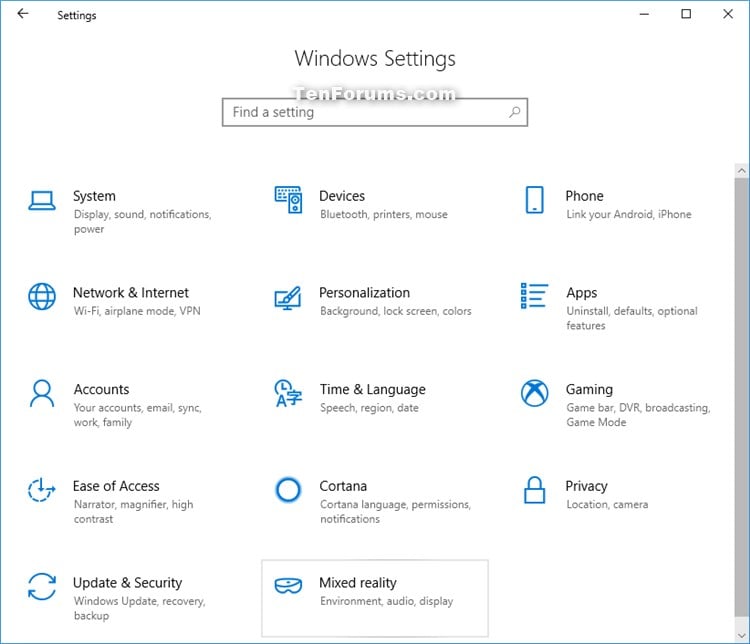Click the search magnifier icon
Screen dimensions: 750x644
(x=515, y=112)
